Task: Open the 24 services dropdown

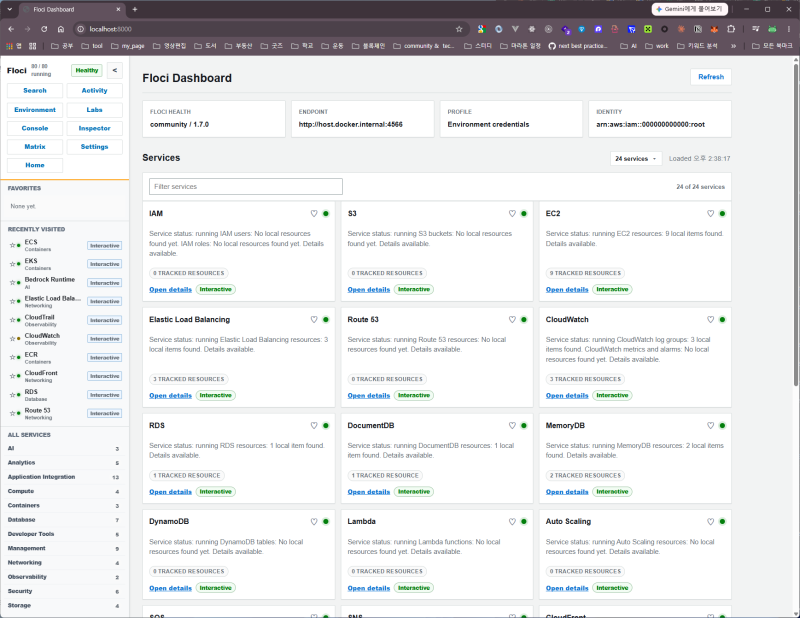Action: (636, 159)
